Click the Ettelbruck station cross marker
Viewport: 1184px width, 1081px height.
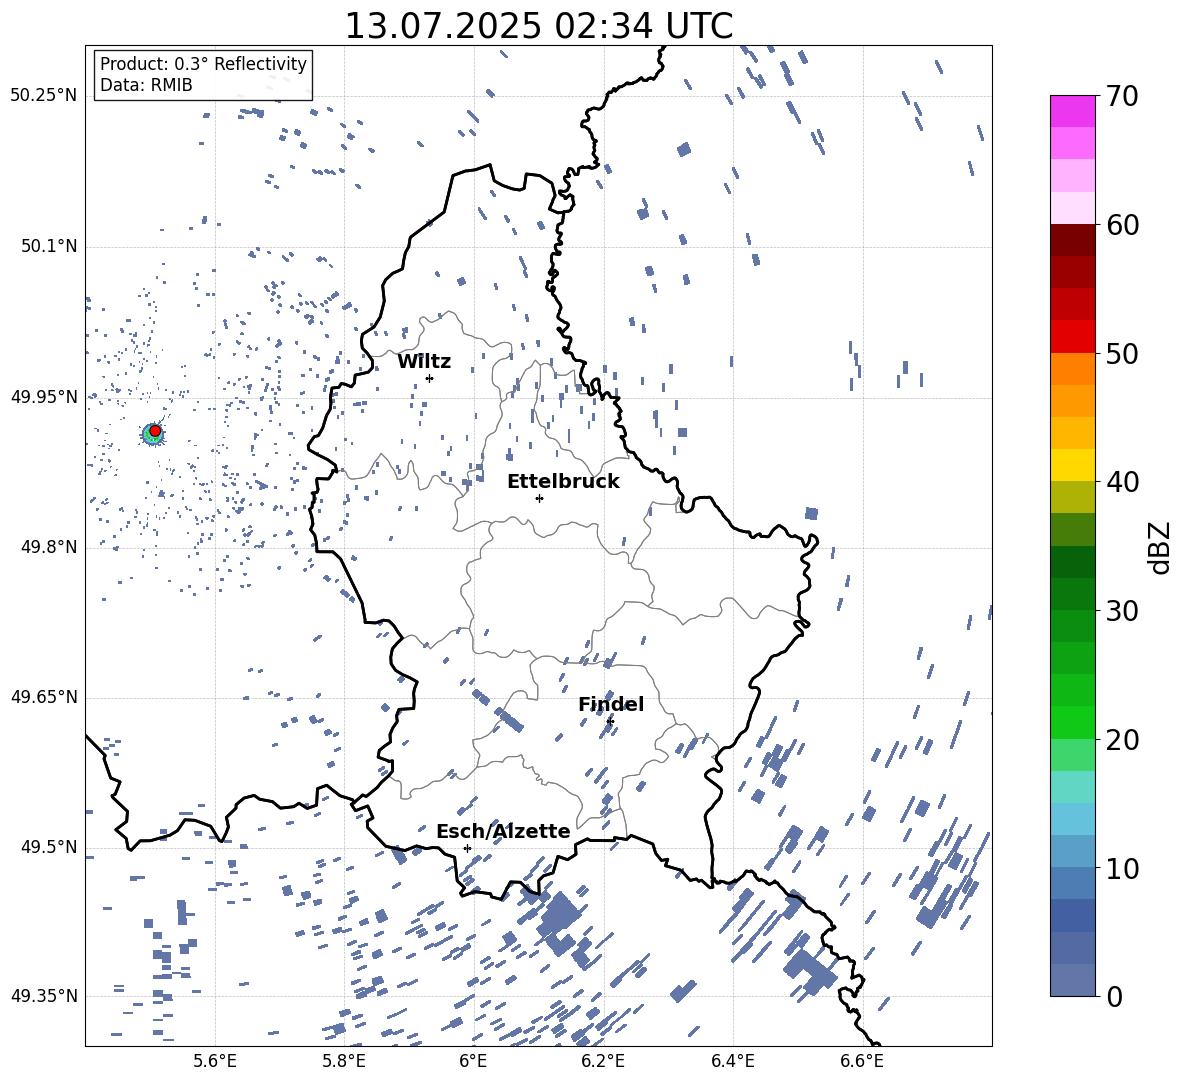click(x=539, y=498)
